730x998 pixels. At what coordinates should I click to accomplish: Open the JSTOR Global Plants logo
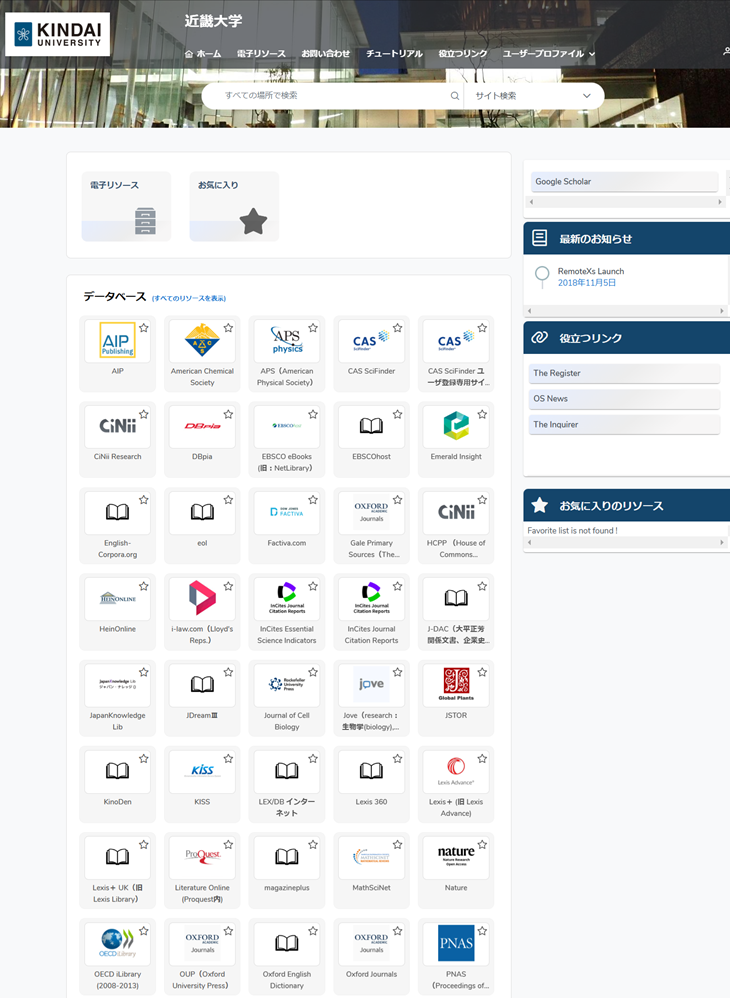click(456, 684)
